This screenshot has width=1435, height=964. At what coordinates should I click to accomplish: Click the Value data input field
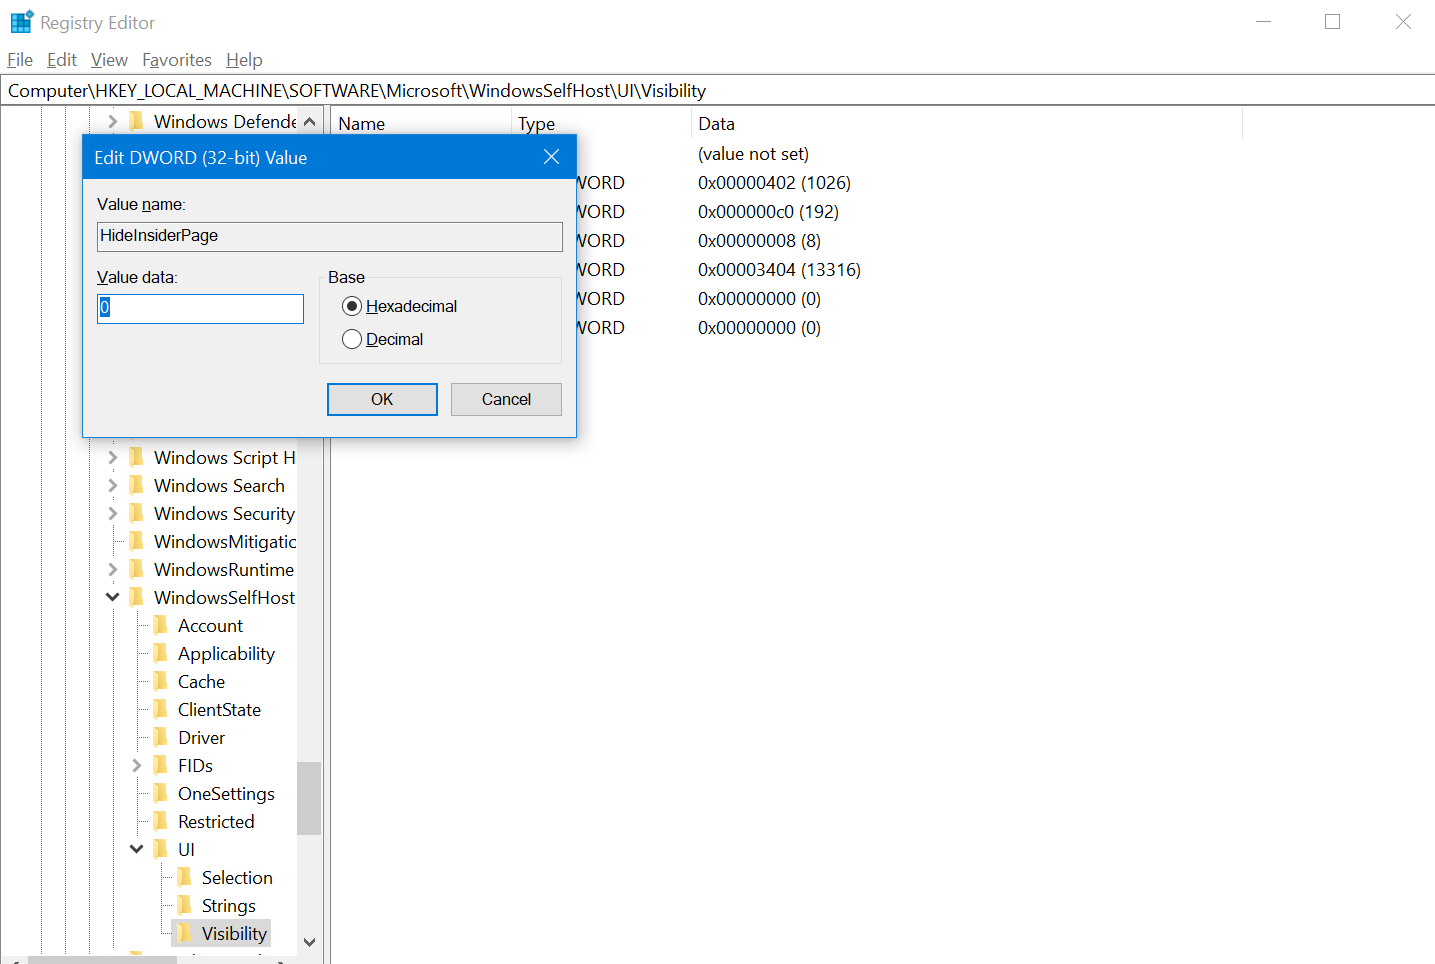point(200,308)
